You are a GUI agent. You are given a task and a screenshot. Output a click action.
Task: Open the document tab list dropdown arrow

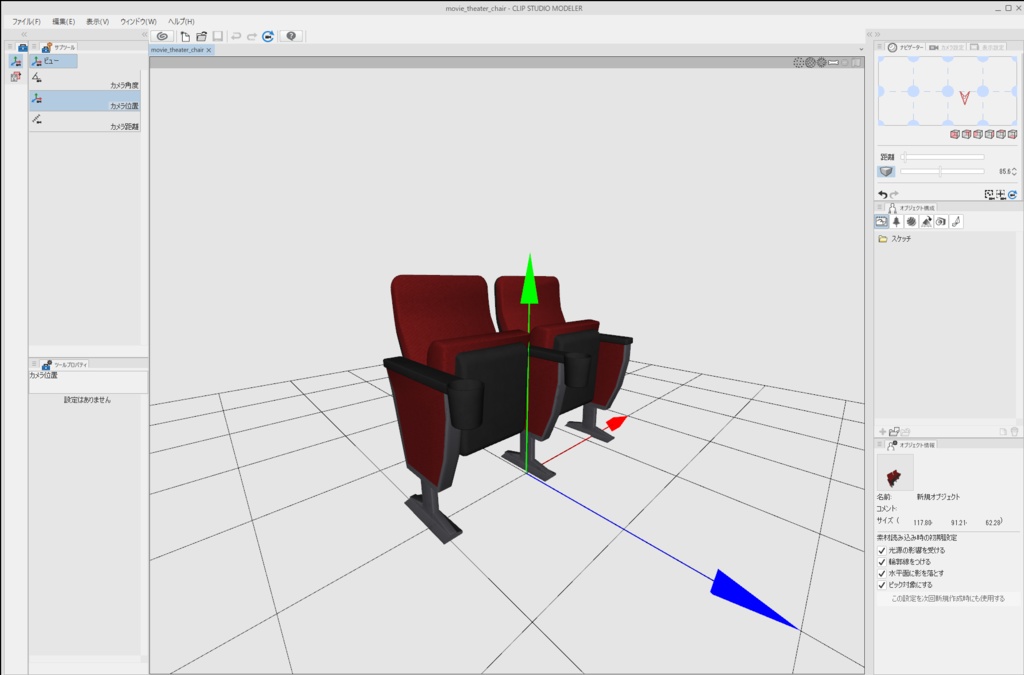tap(861, 50)
